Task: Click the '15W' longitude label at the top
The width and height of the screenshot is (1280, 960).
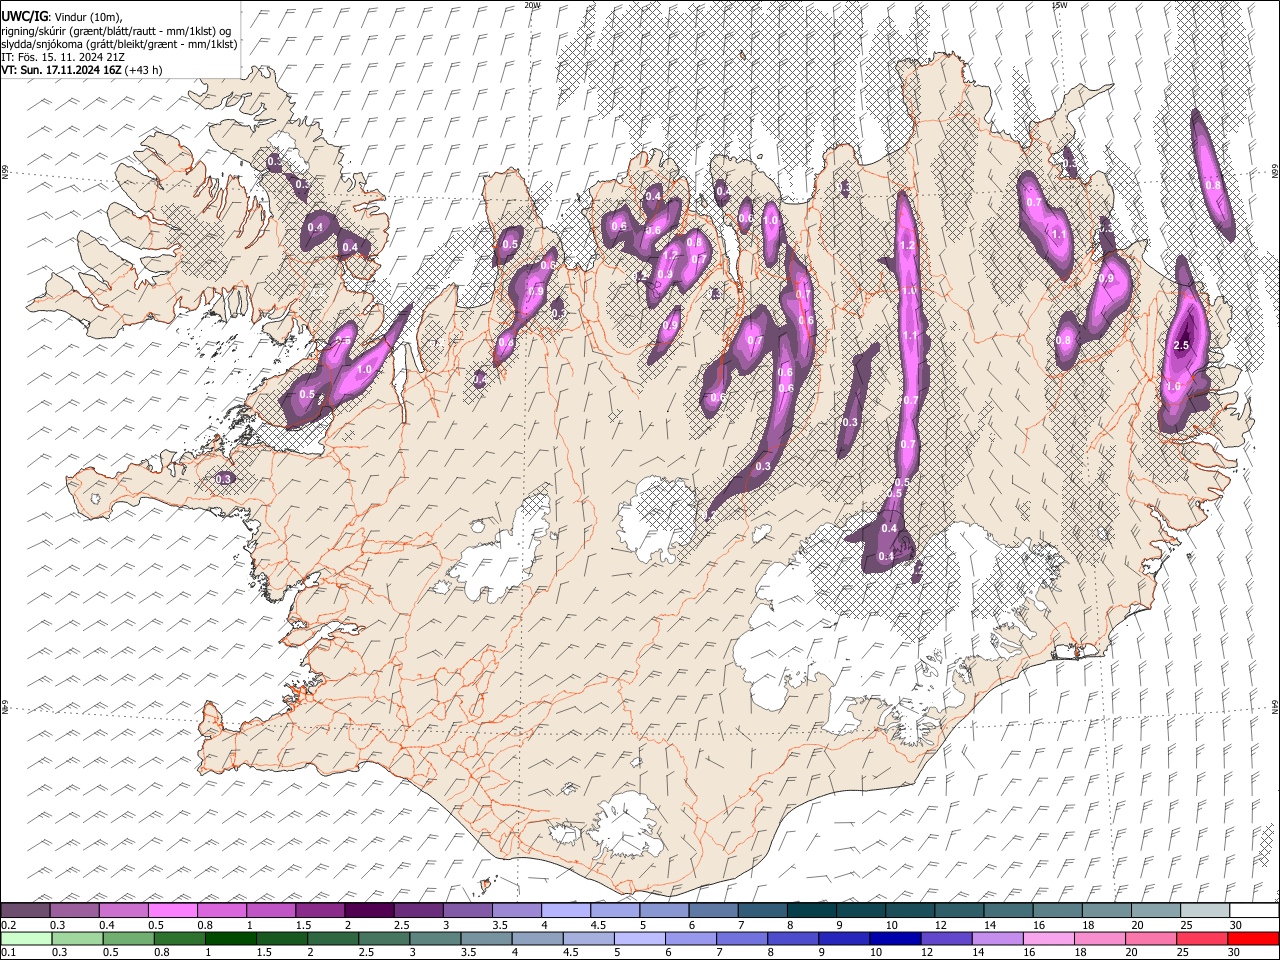Action: 1058,5
